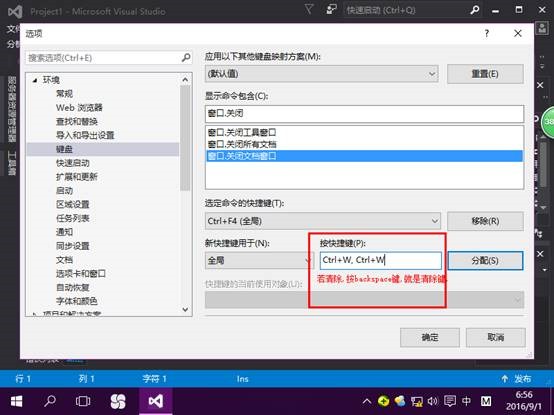The width and height of the screenshot is (554, 415).
Task: Open the 全局 scope dropdown
Action: 259,261
